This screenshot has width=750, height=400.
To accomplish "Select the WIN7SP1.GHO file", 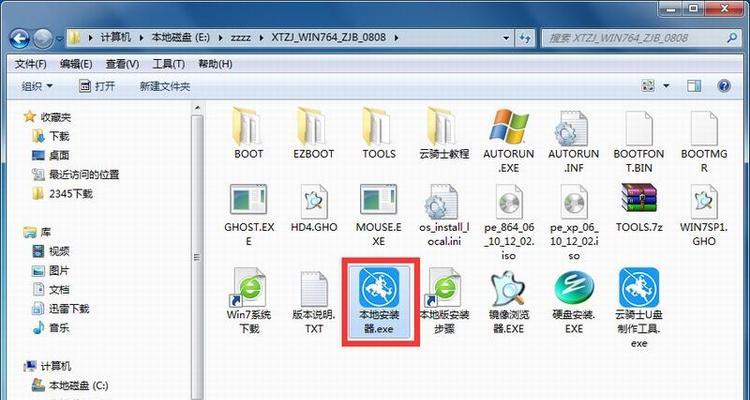I will coord(704,214).
